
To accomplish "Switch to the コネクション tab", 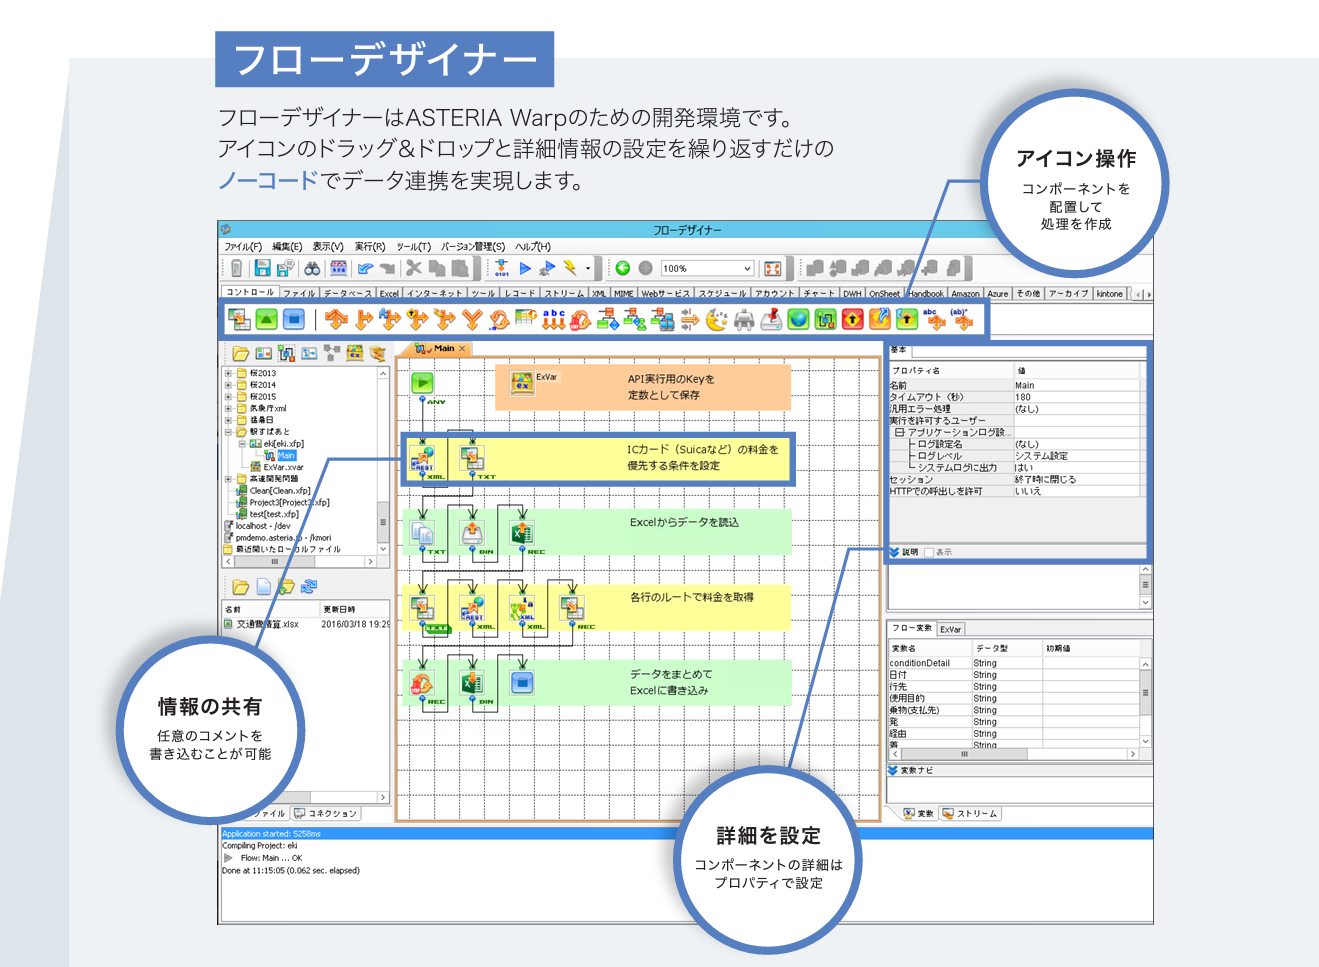I will pos(326,814).
